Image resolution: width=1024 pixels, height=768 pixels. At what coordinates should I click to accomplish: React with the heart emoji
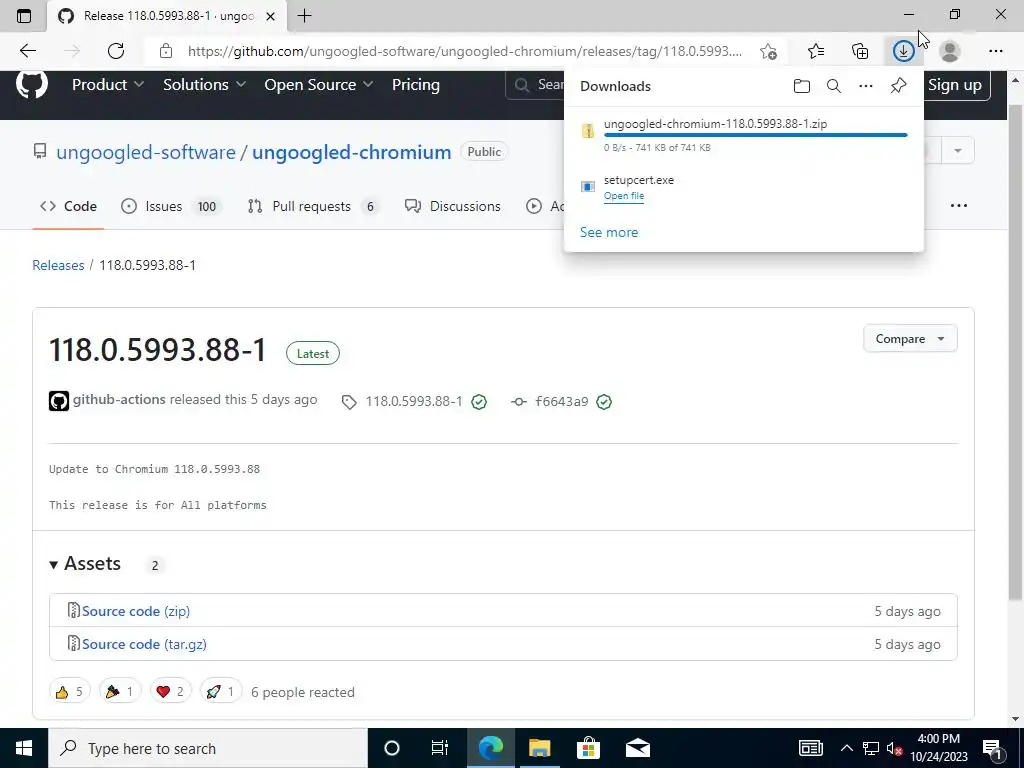(170, 692)
